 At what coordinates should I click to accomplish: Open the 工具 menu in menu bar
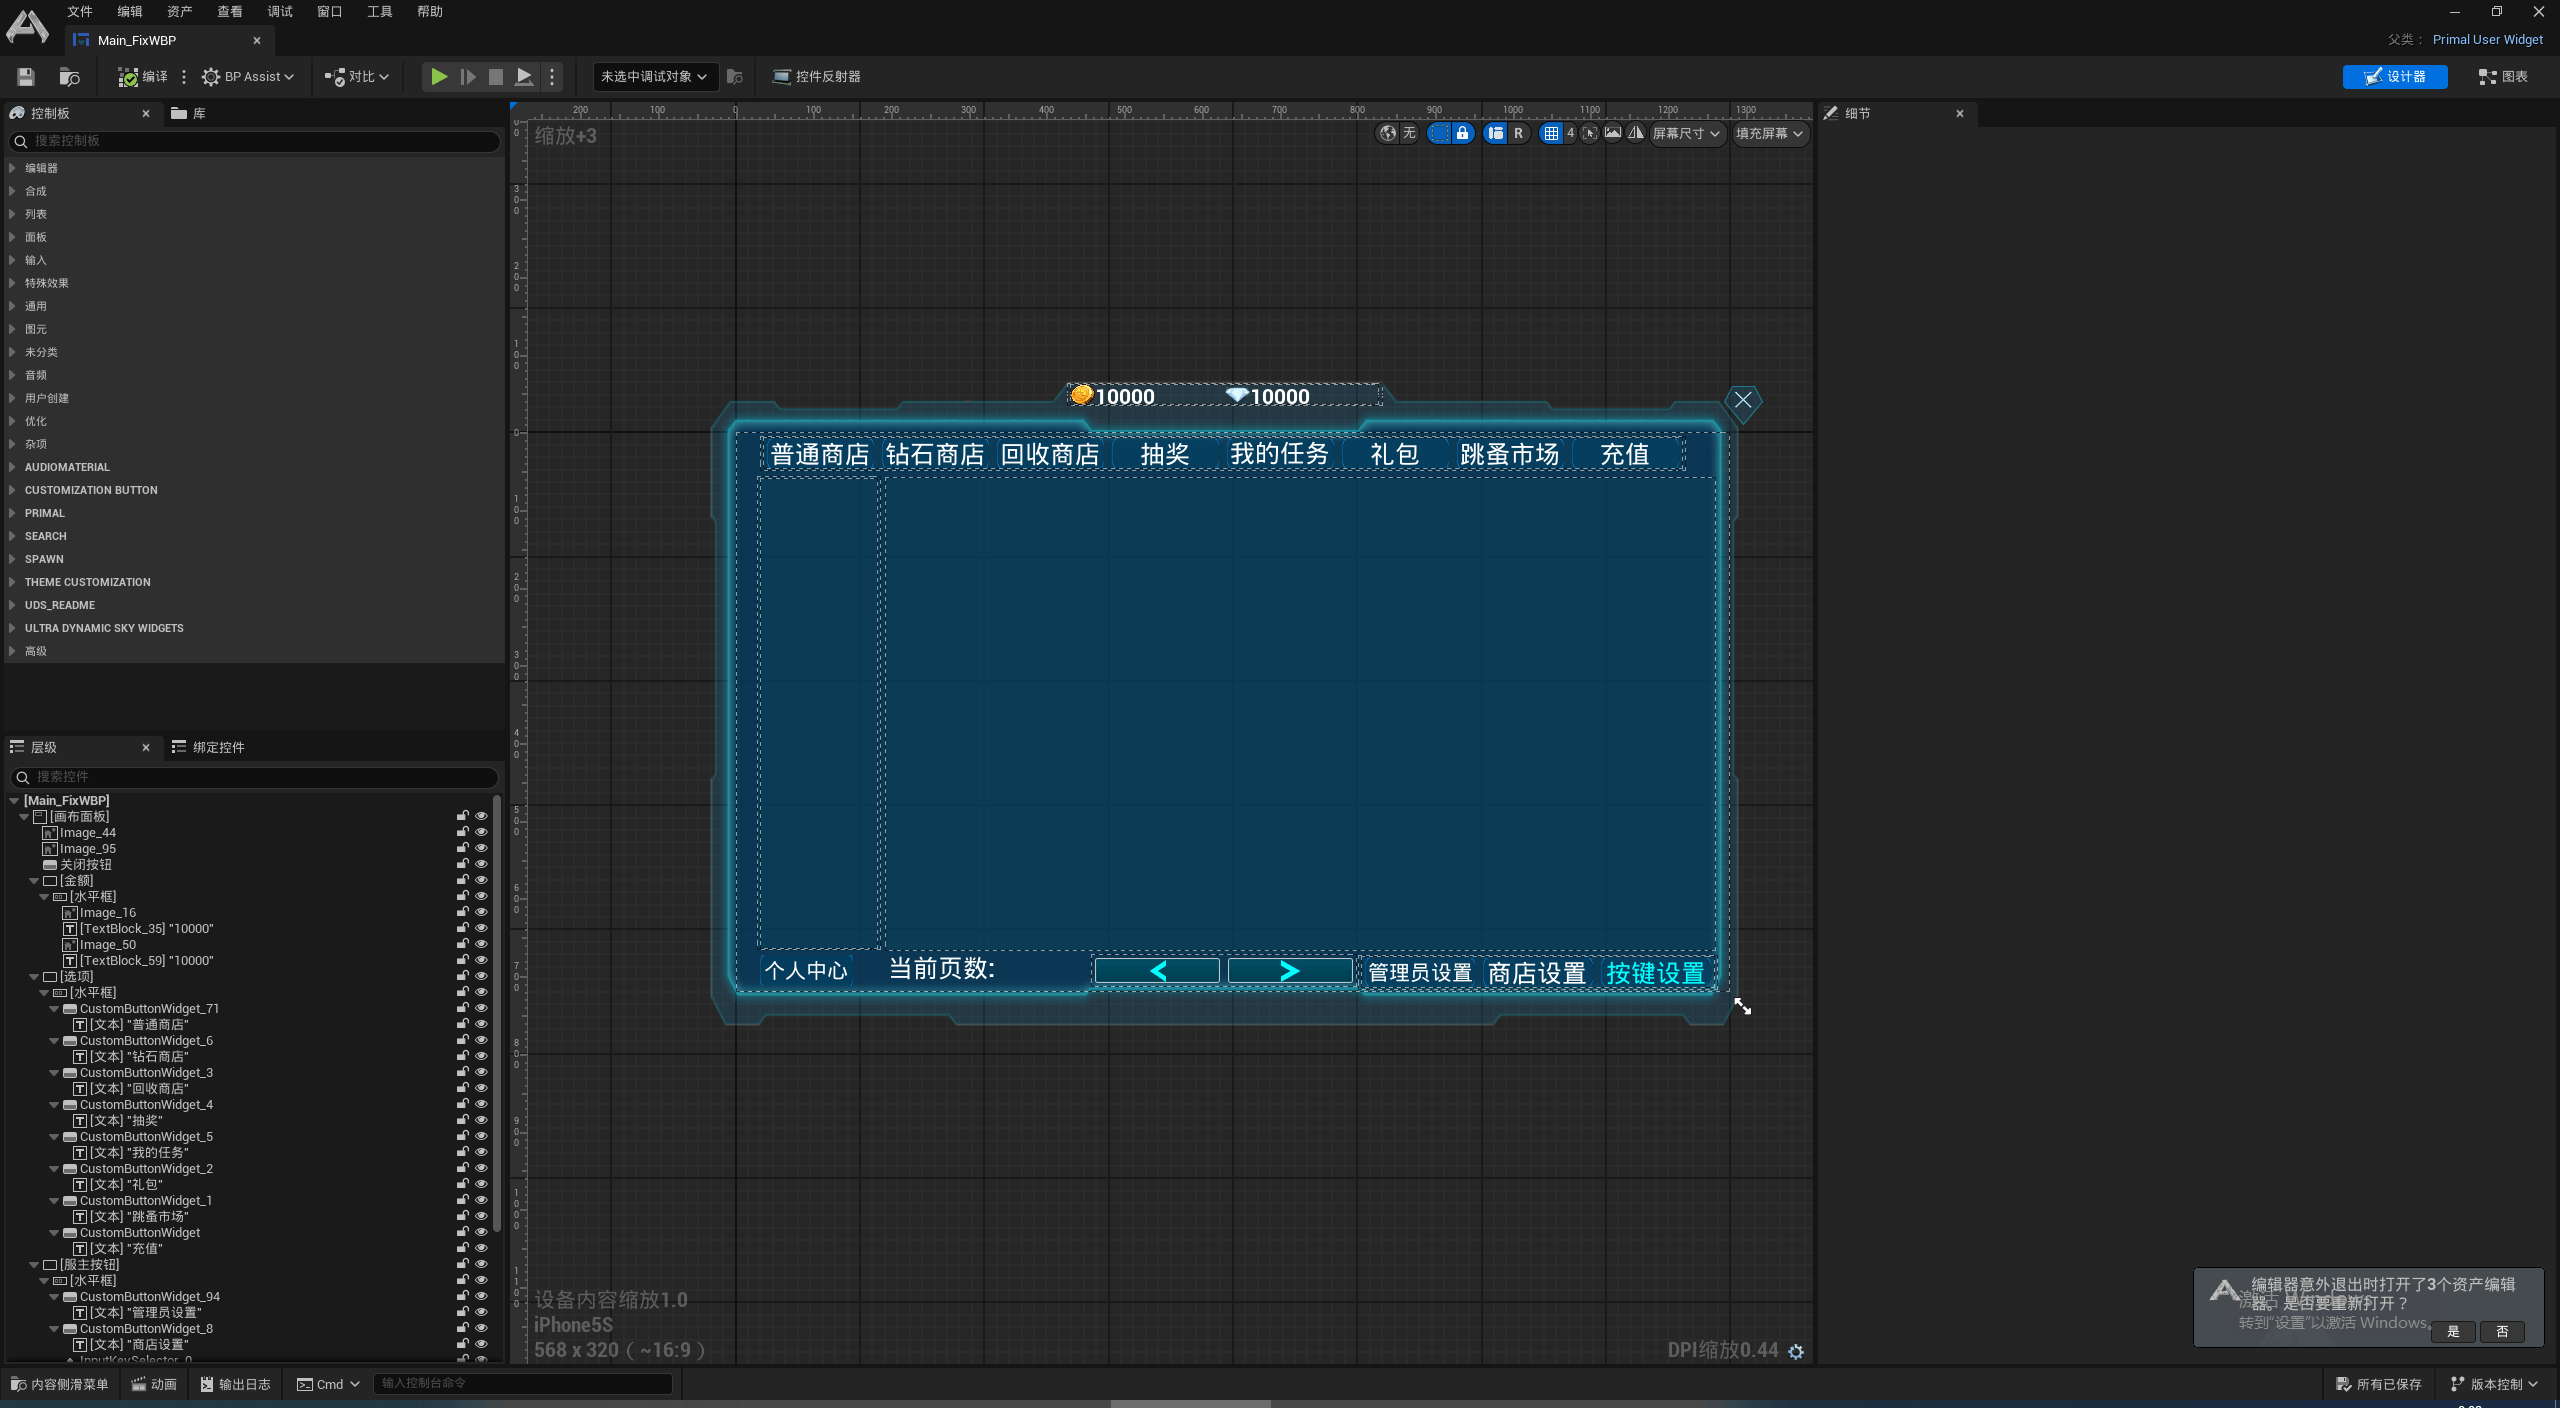point(379,12)
